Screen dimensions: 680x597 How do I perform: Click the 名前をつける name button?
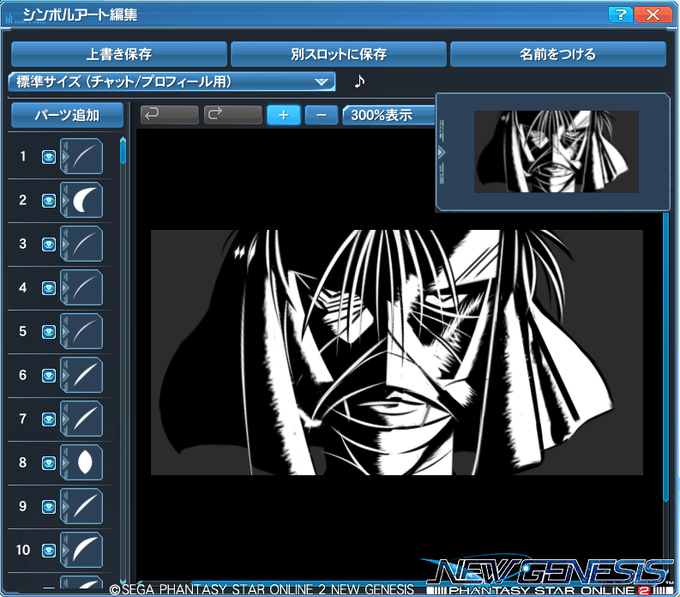click(x=558, y=54)
